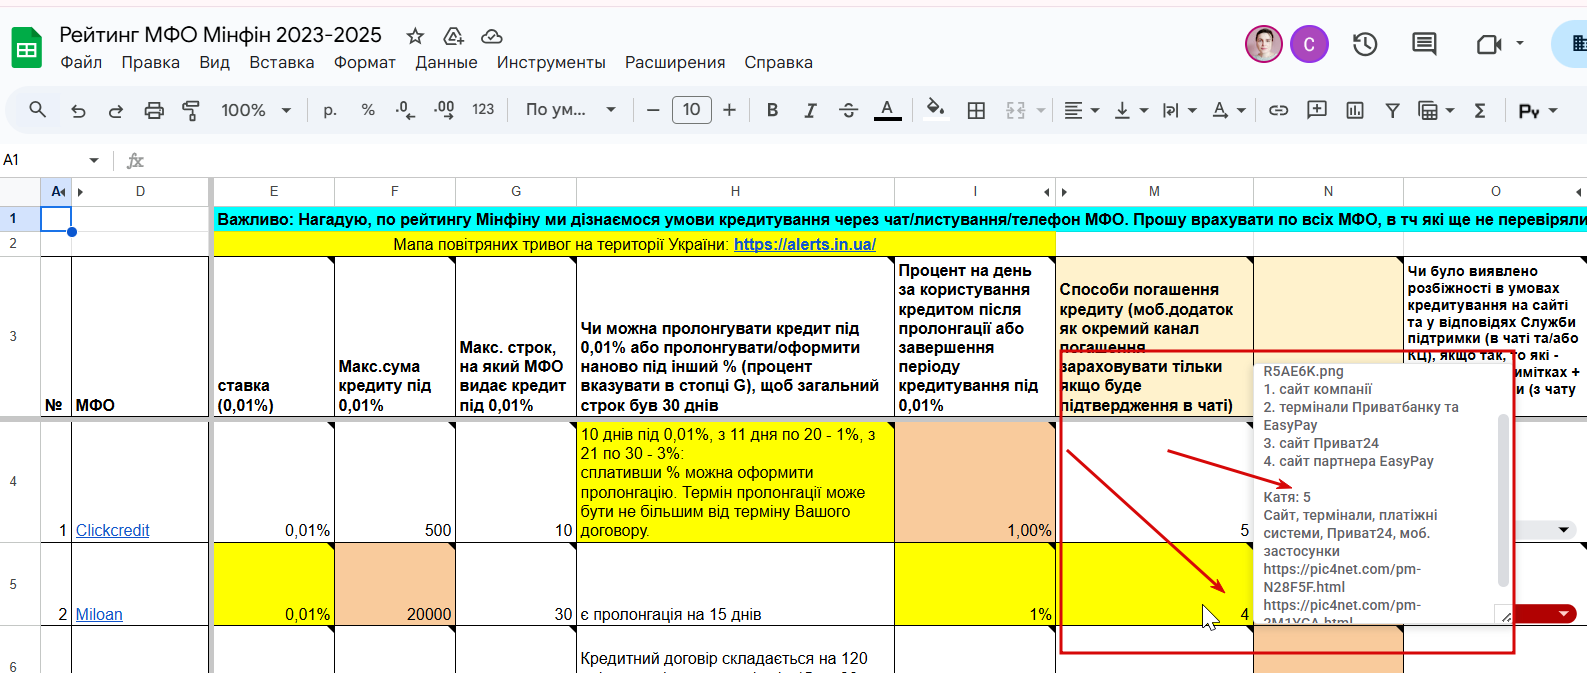This screenshot has height=673, width=1587.
Task: Open the font family dropdown
Action: point(570,111)
